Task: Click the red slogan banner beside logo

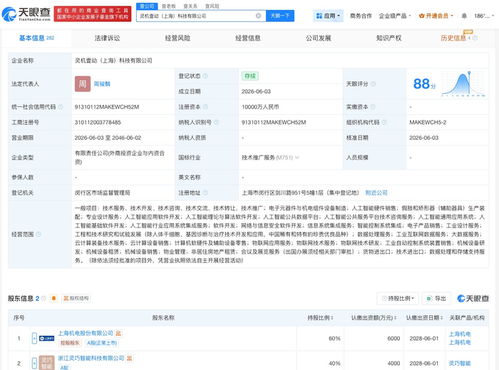Action: tap(93, 14)
